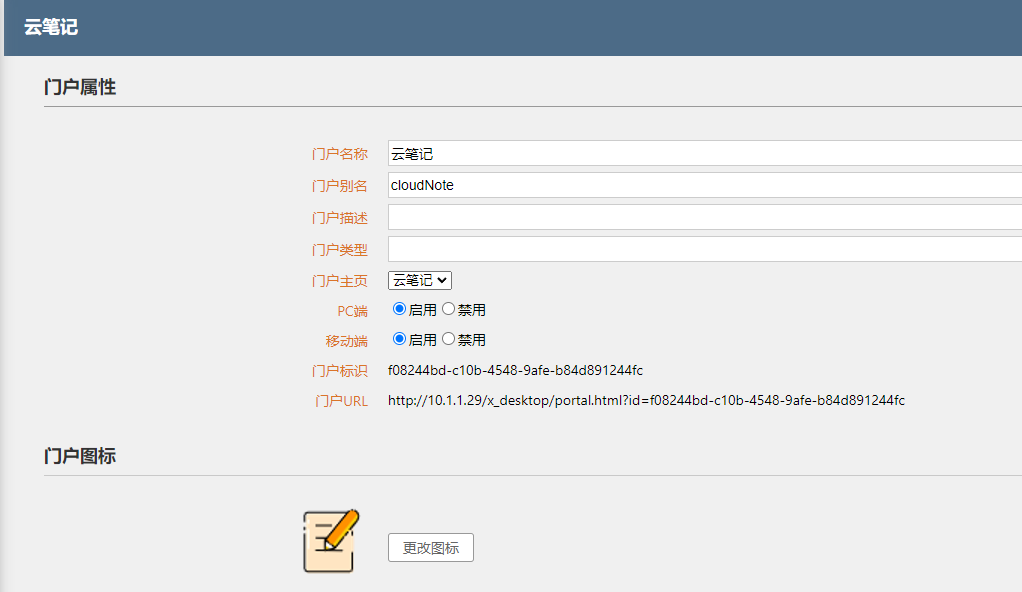Click the 门户URL label
Screen dimensions: 1022x592
coord(342,401)
